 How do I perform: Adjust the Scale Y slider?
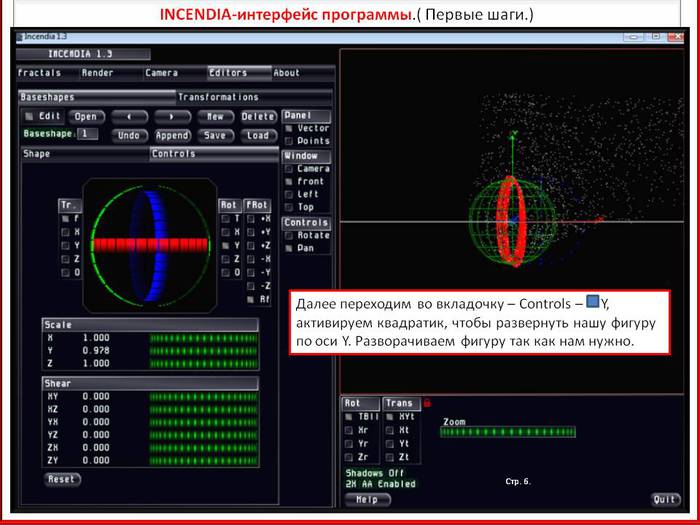pos(204,351)
